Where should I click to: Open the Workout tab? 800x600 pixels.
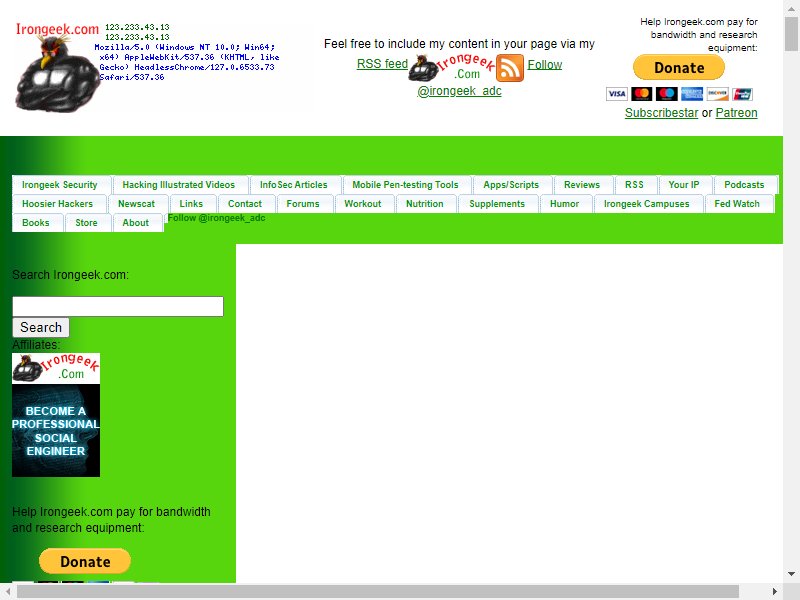click(x=363, y=204)
